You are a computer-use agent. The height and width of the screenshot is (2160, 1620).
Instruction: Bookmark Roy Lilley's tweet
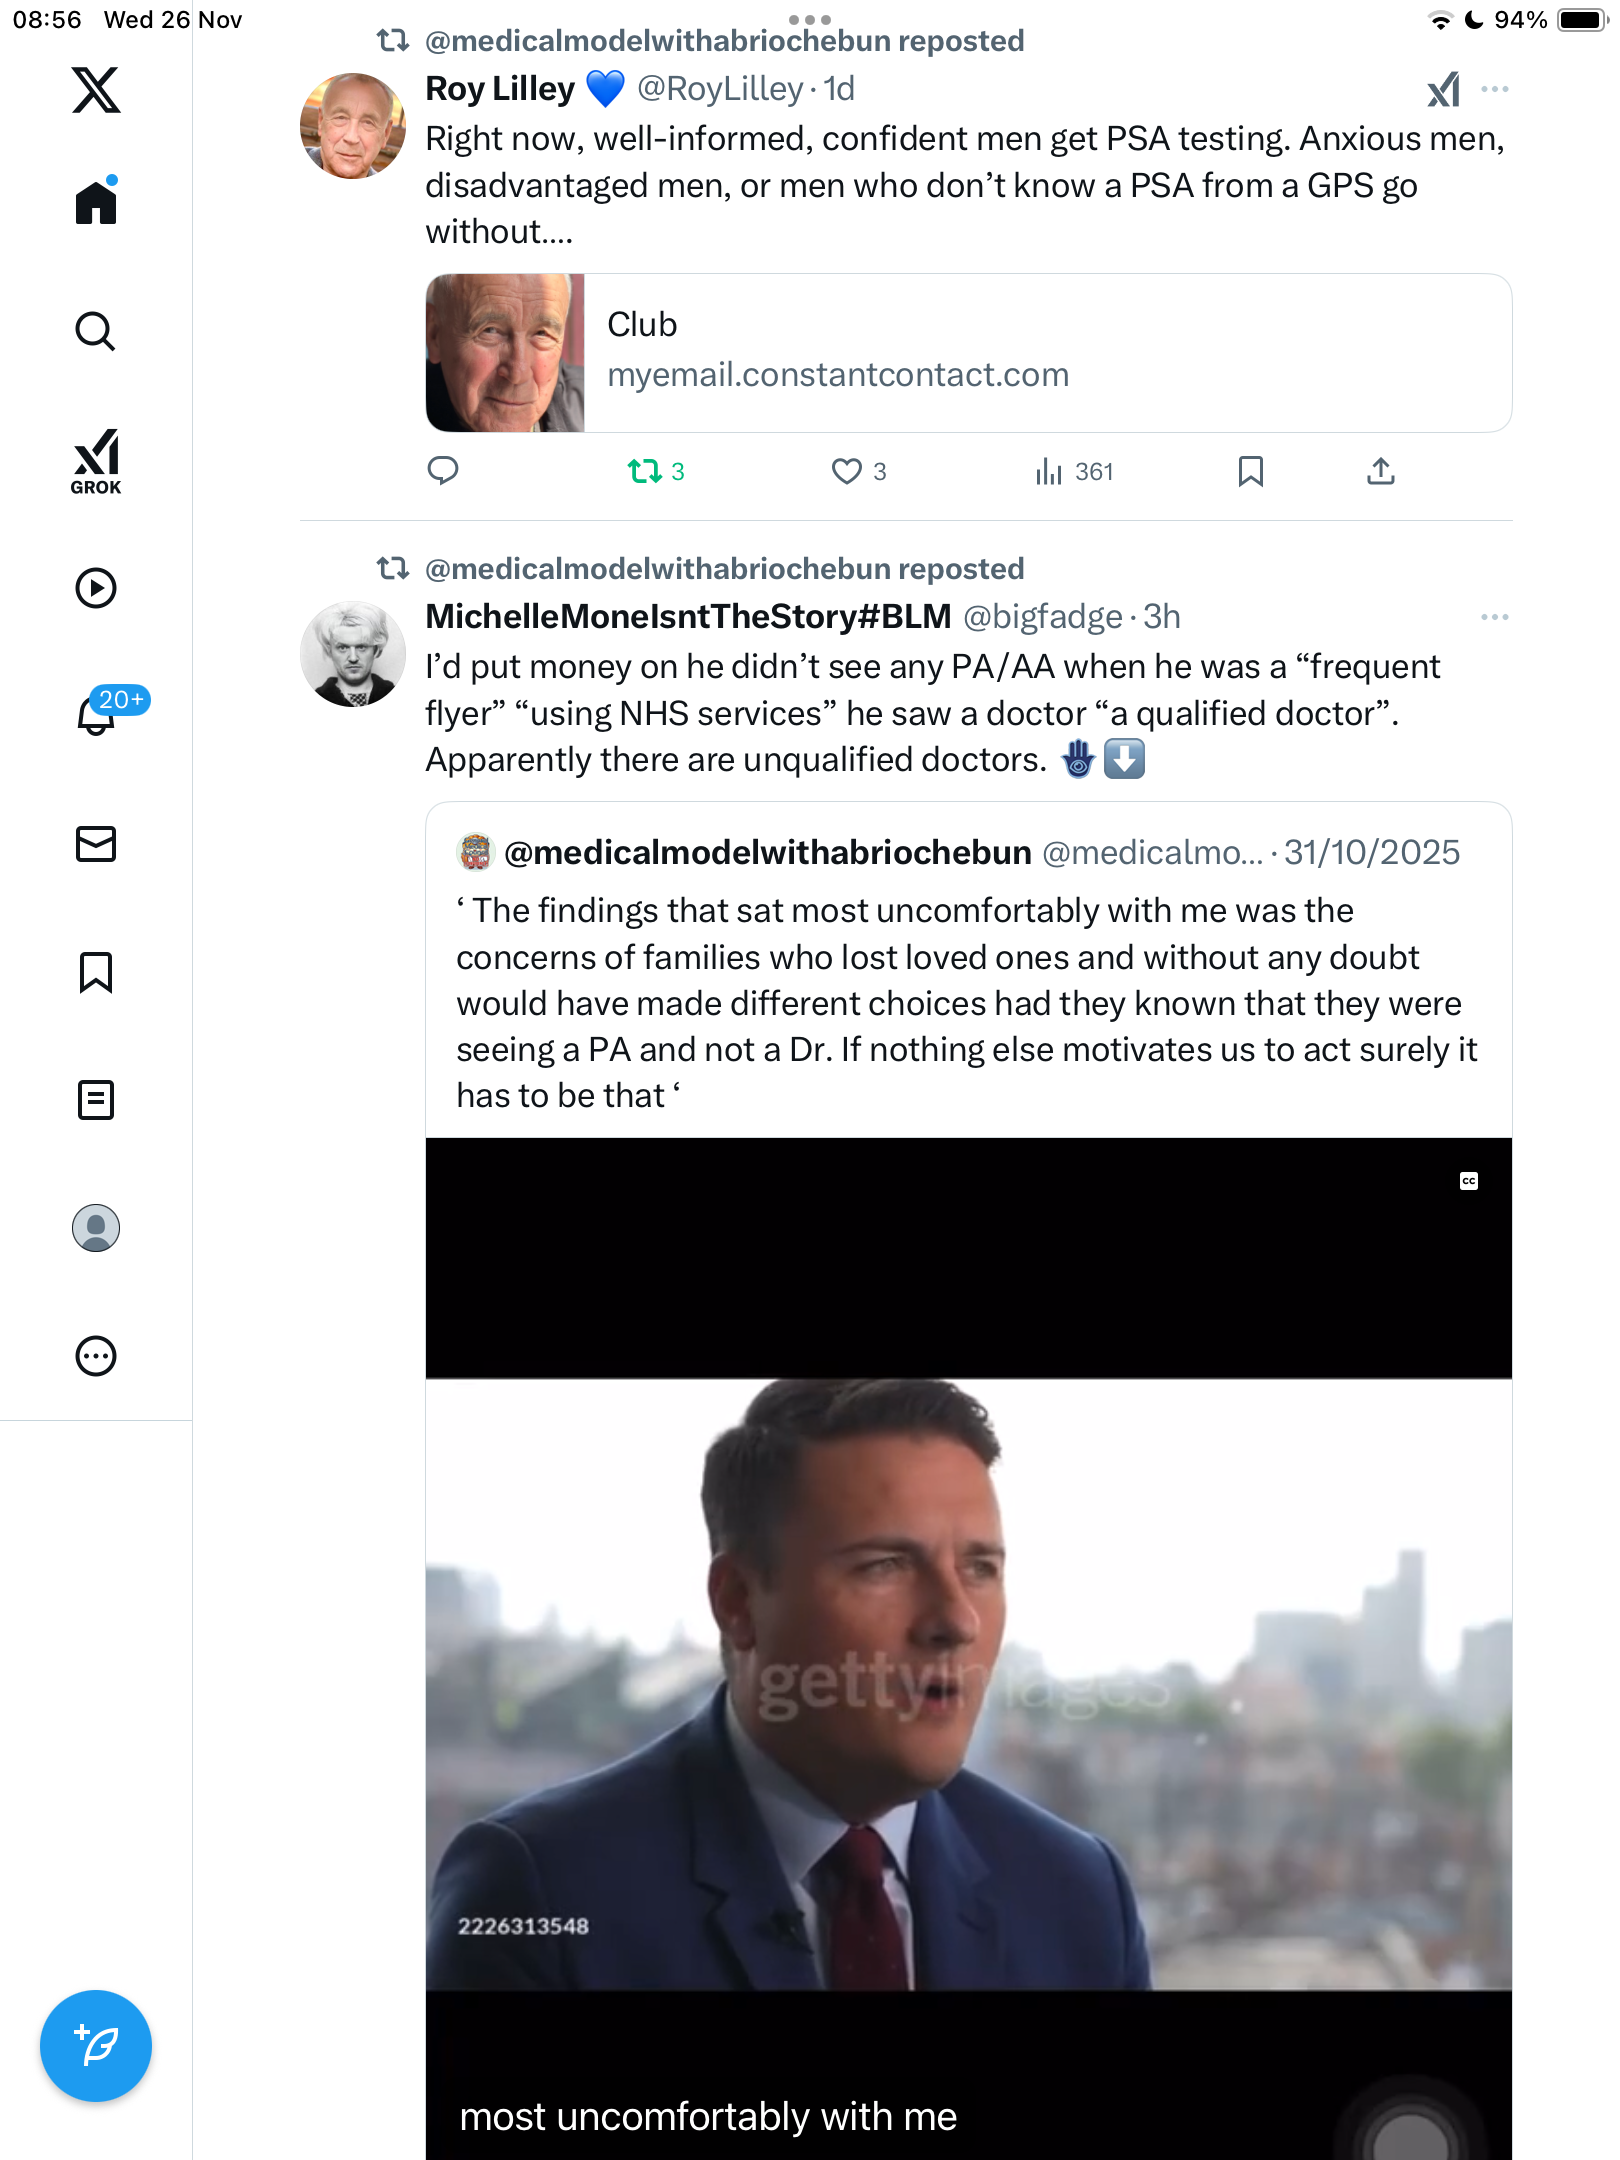[1250, 471]
